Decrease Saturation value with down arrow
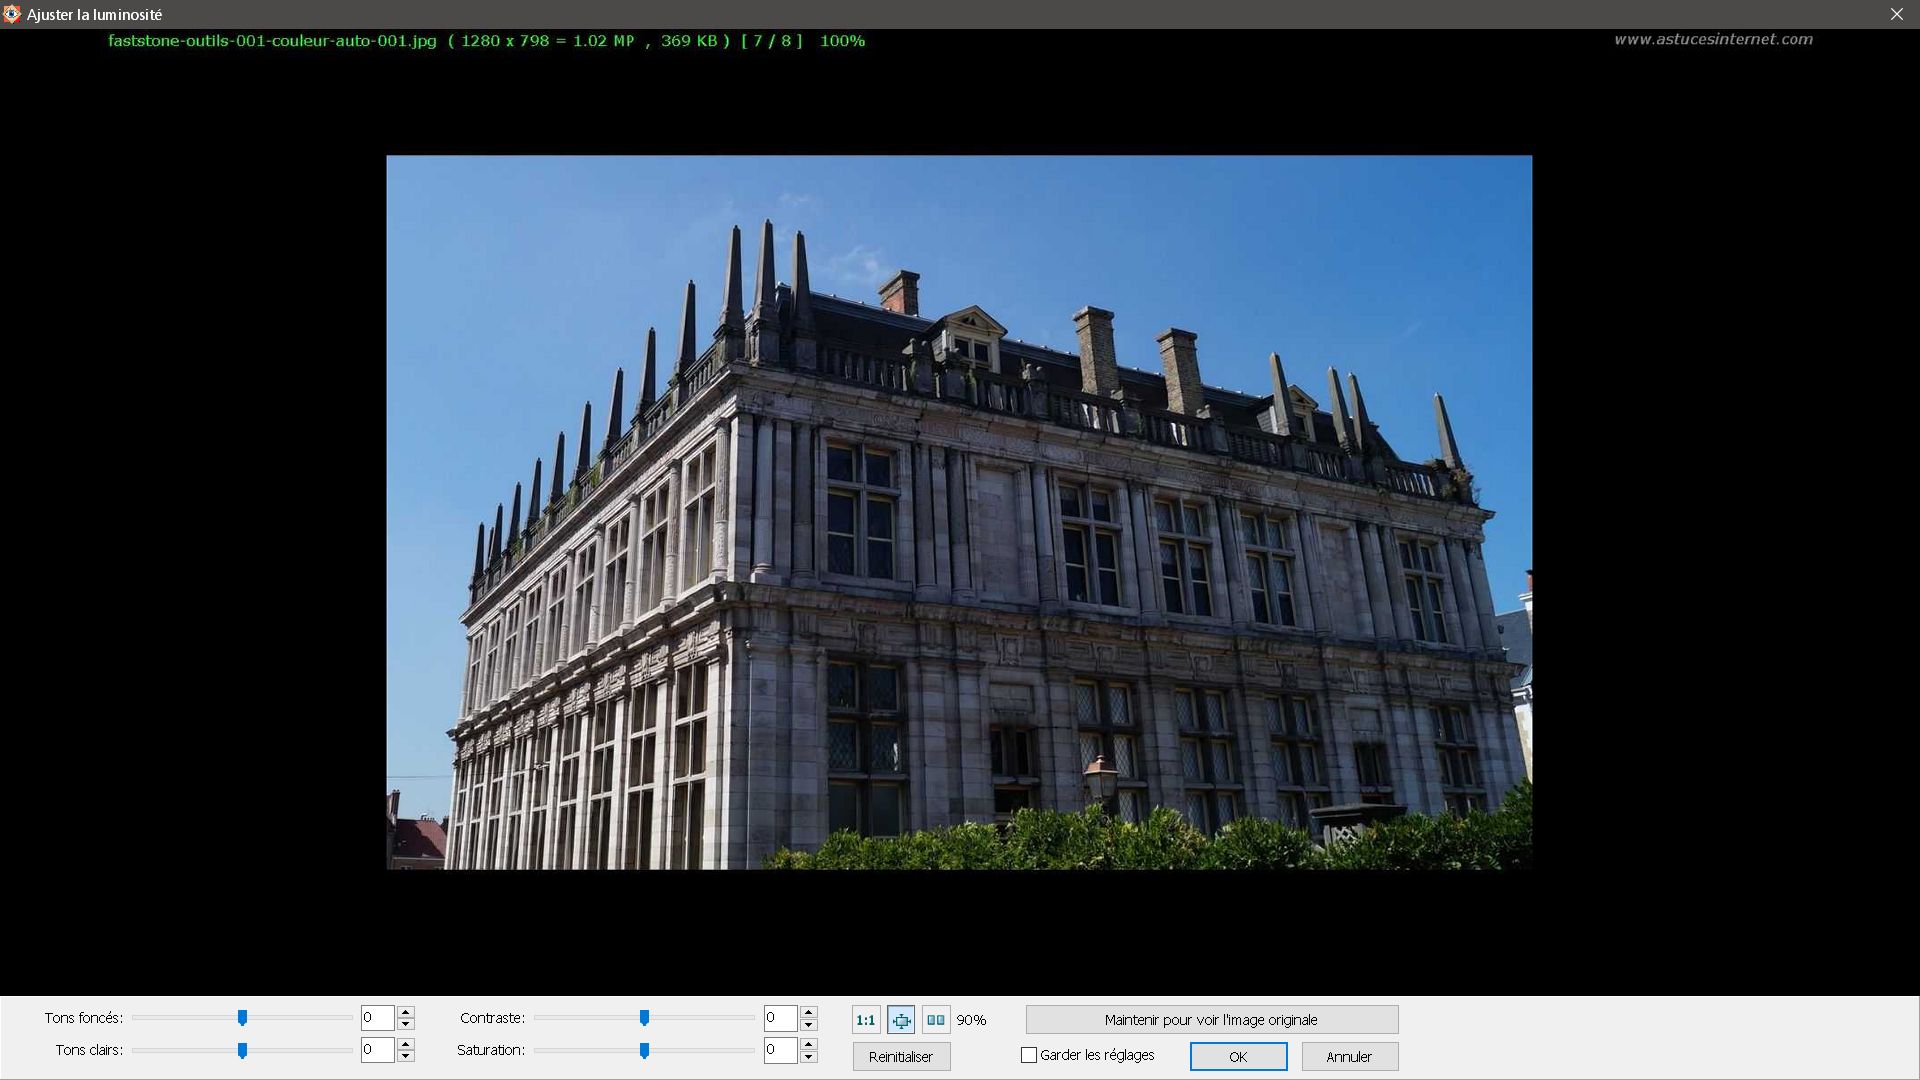 809,1056
